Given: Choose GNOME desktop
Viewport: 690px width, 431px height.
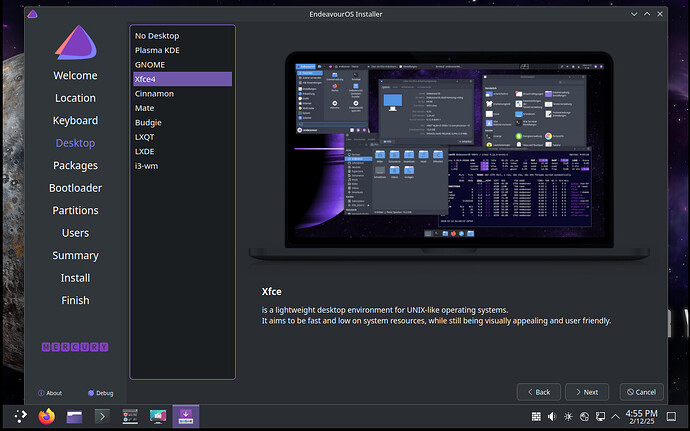Looking at the screenshot, I should pyautogui.click(x=182, y=65).
